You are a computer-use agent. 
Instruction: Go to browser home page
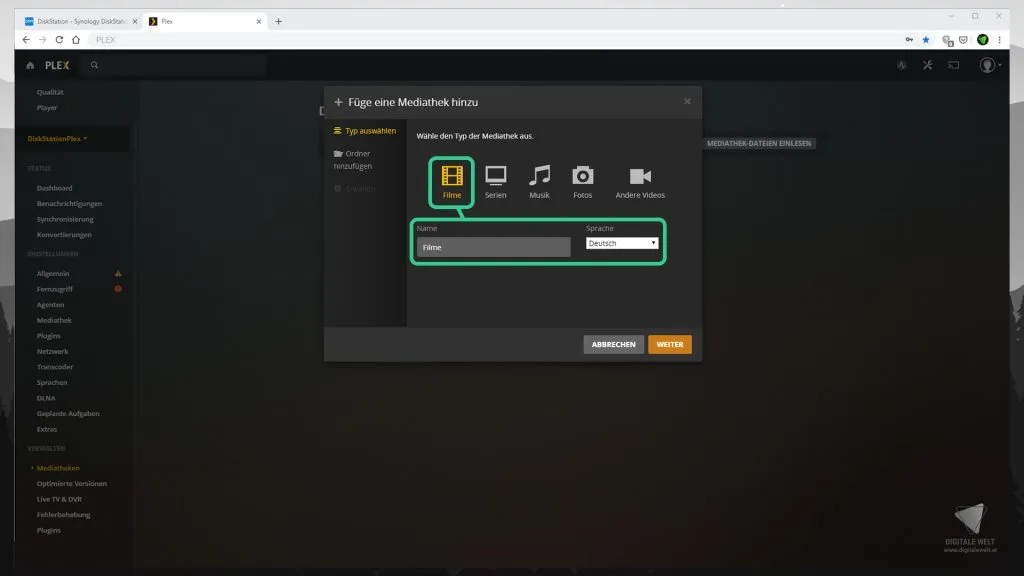(76, 40)
